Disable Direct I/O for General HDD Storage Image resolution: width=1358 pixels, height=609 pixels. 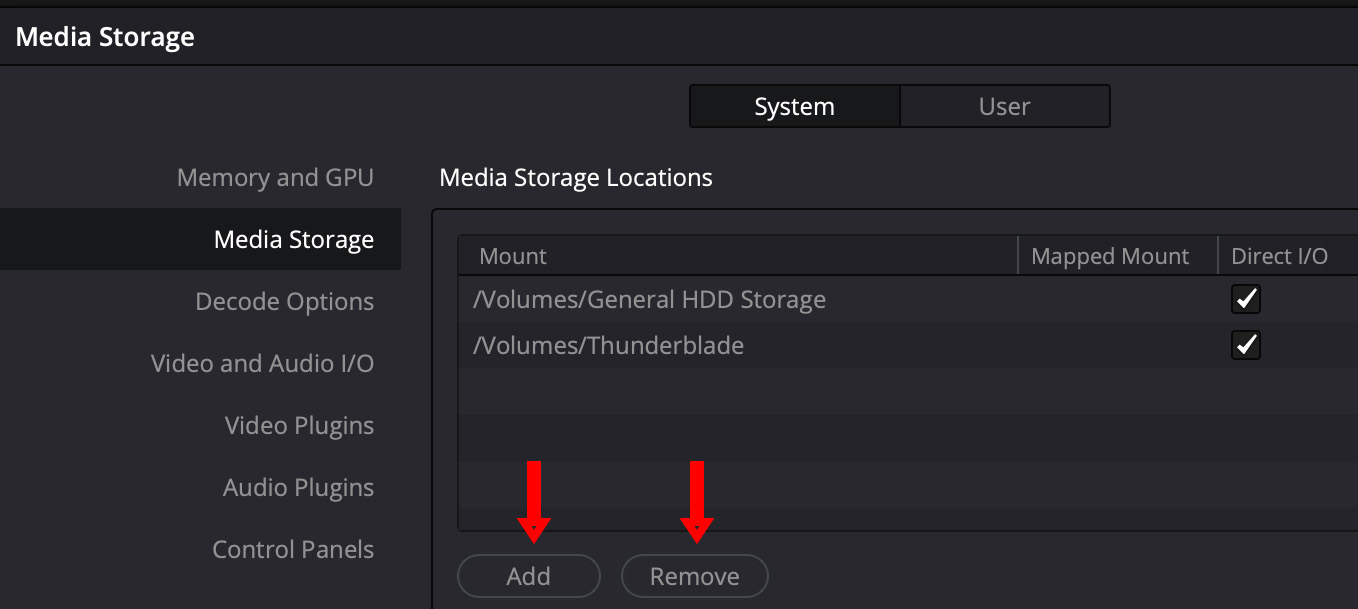point(1246,299)
